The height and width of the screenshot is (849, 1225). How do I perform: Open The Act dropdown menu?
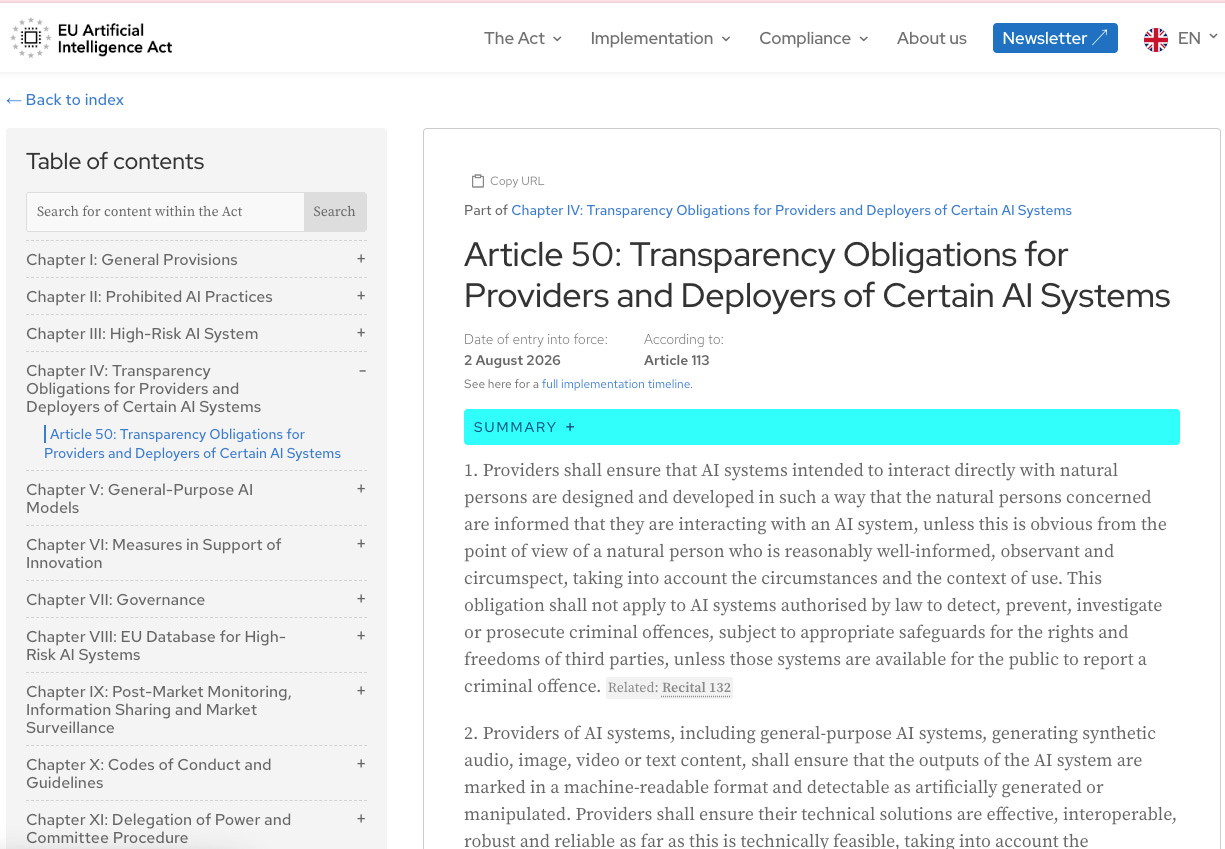[523, 38]
